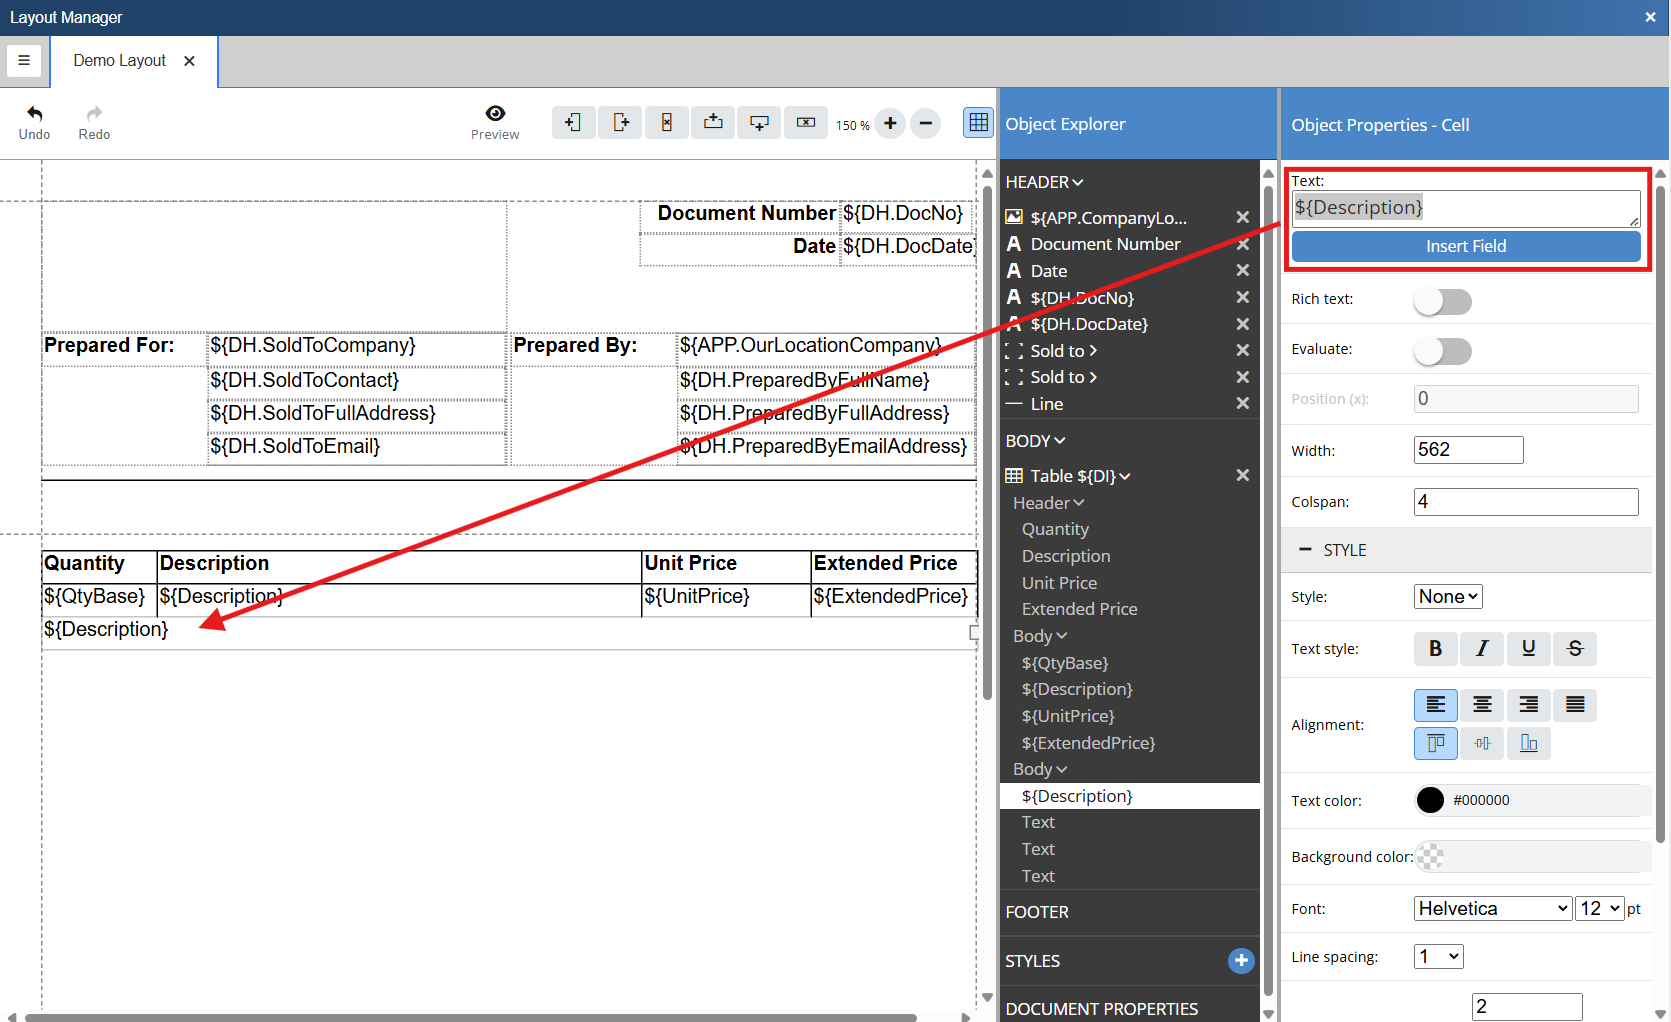Open the hamburger menu
Screen dimensions: 1671x1022
(x=24, y=61)
